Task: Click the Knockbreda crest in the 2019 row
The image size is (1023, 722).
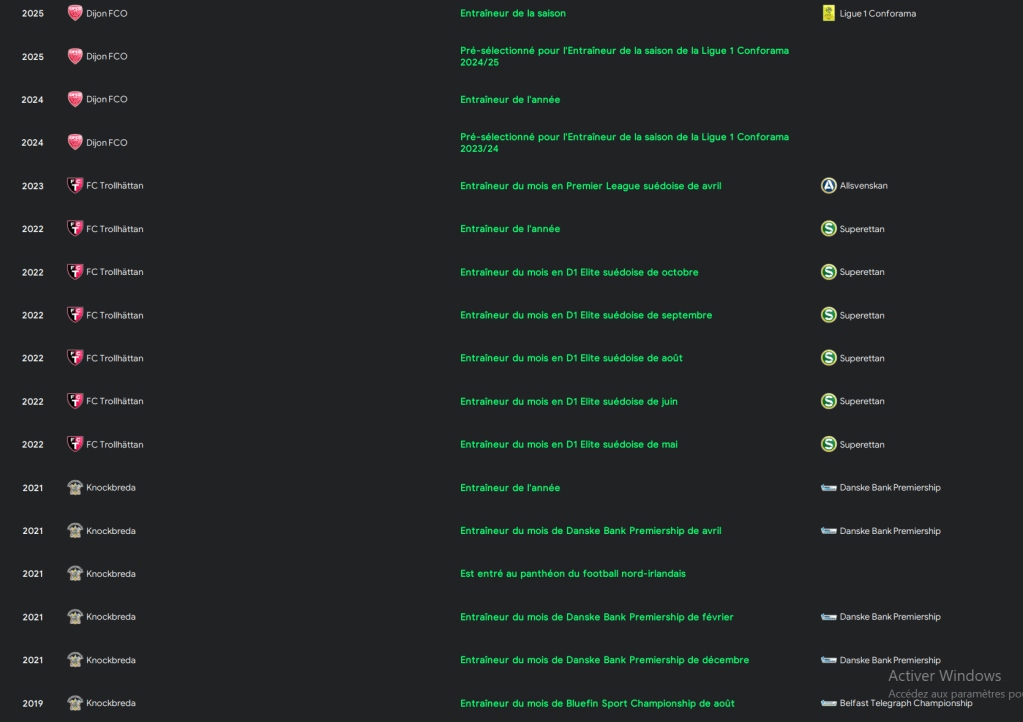Action: 75,703
